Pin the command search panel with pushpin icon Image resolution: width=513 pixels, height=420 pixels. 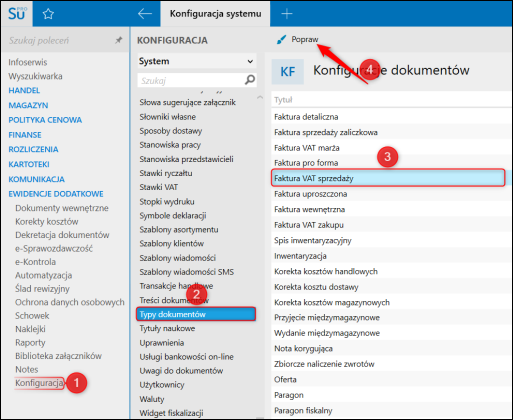point(118,40)
